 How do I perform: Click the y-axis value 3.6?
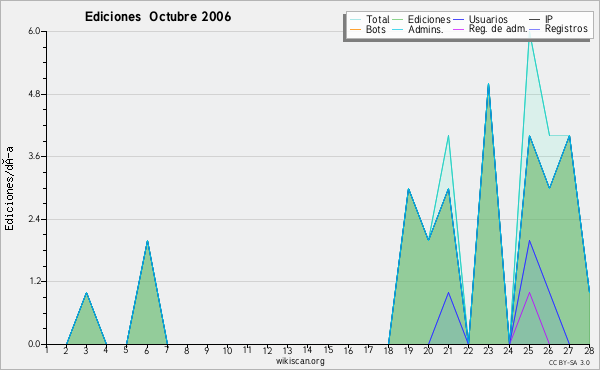[x=34, y=156]
